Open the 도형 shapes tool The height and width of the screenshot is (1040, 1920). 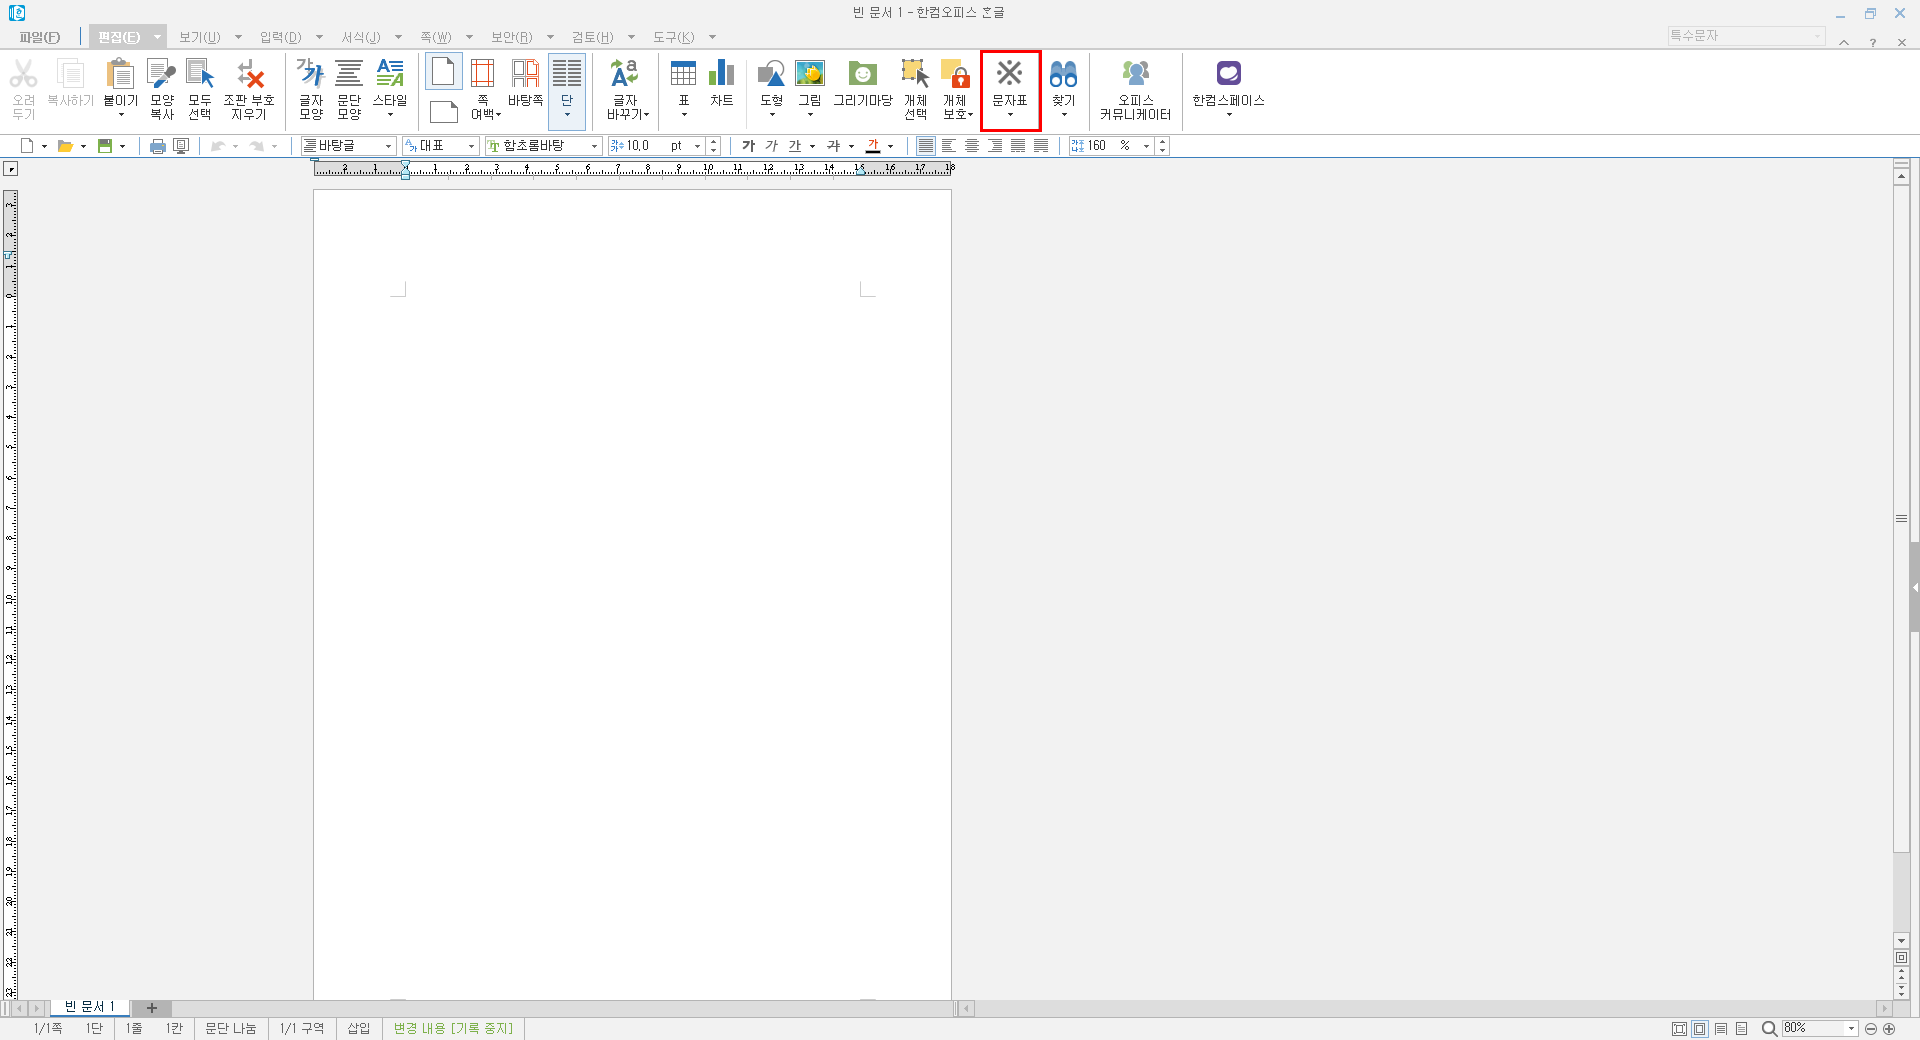(x=771, y=90)
